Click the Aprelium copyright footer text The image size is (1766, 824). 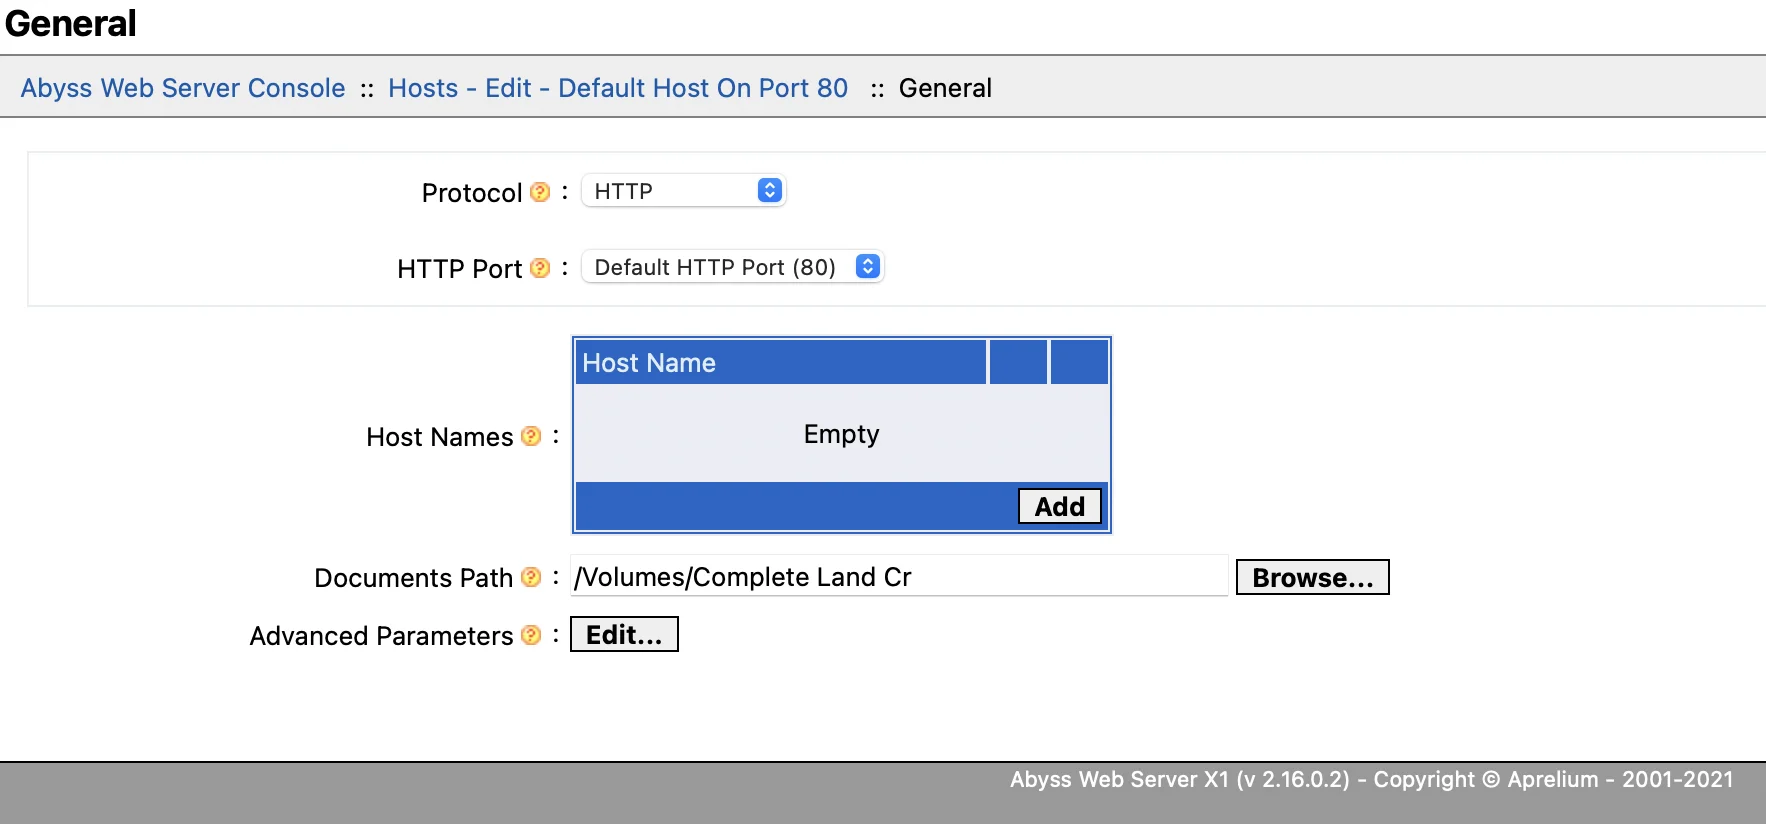coord(1371,780)
